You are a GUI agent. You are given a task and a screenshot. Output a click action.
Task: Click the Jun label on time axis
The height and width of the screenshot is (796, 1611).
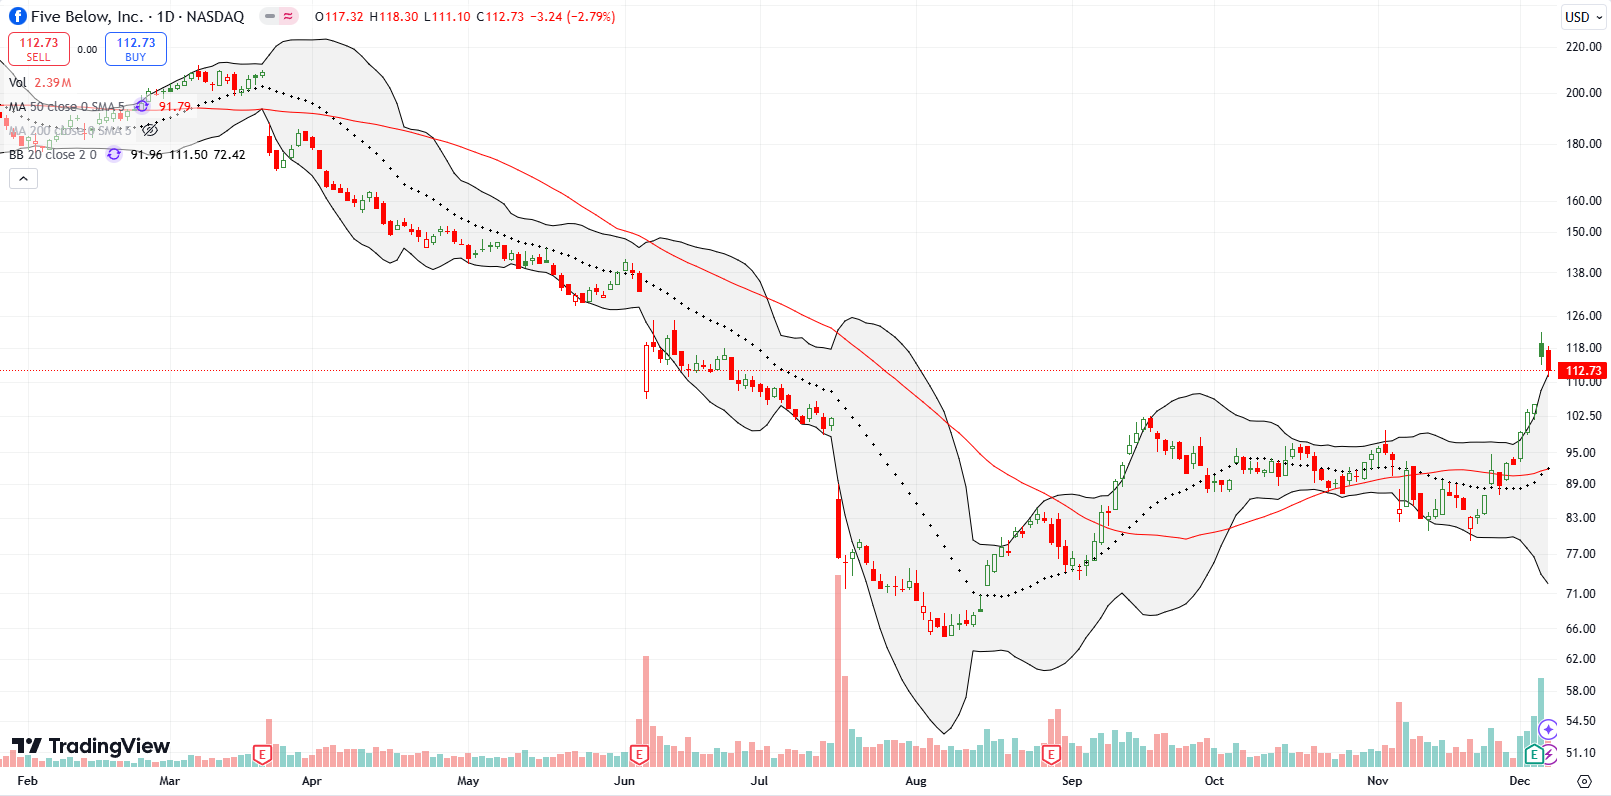tap(624, 781)
